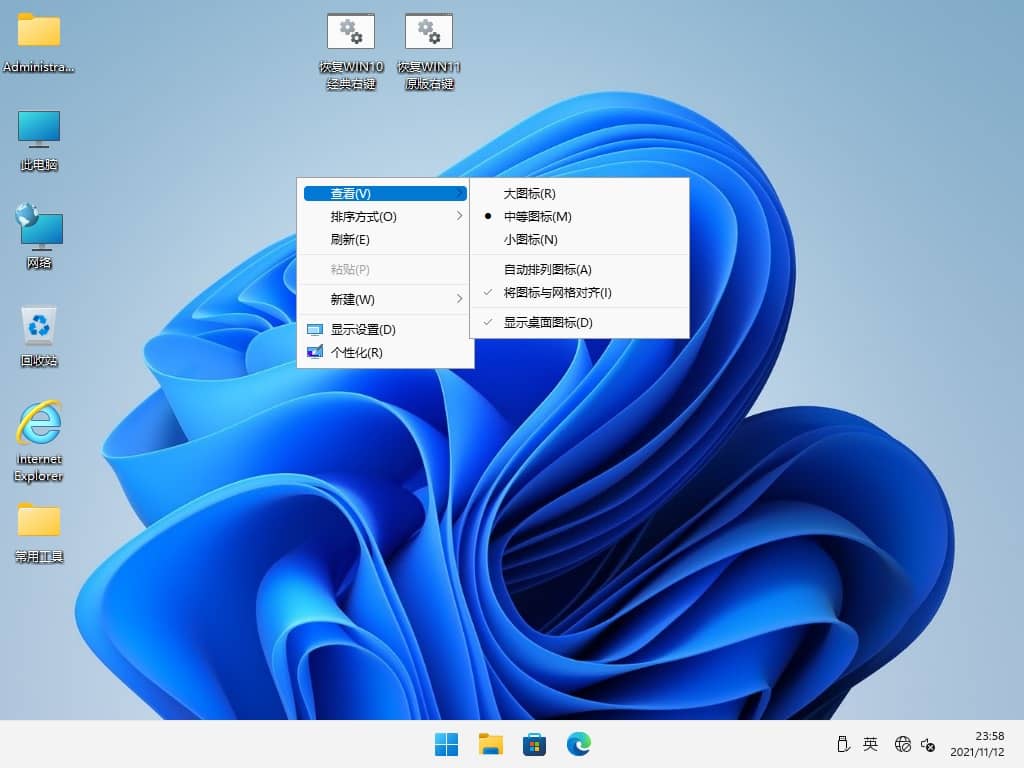Open 此电脑 on the desktop

[x=38, y=138]
